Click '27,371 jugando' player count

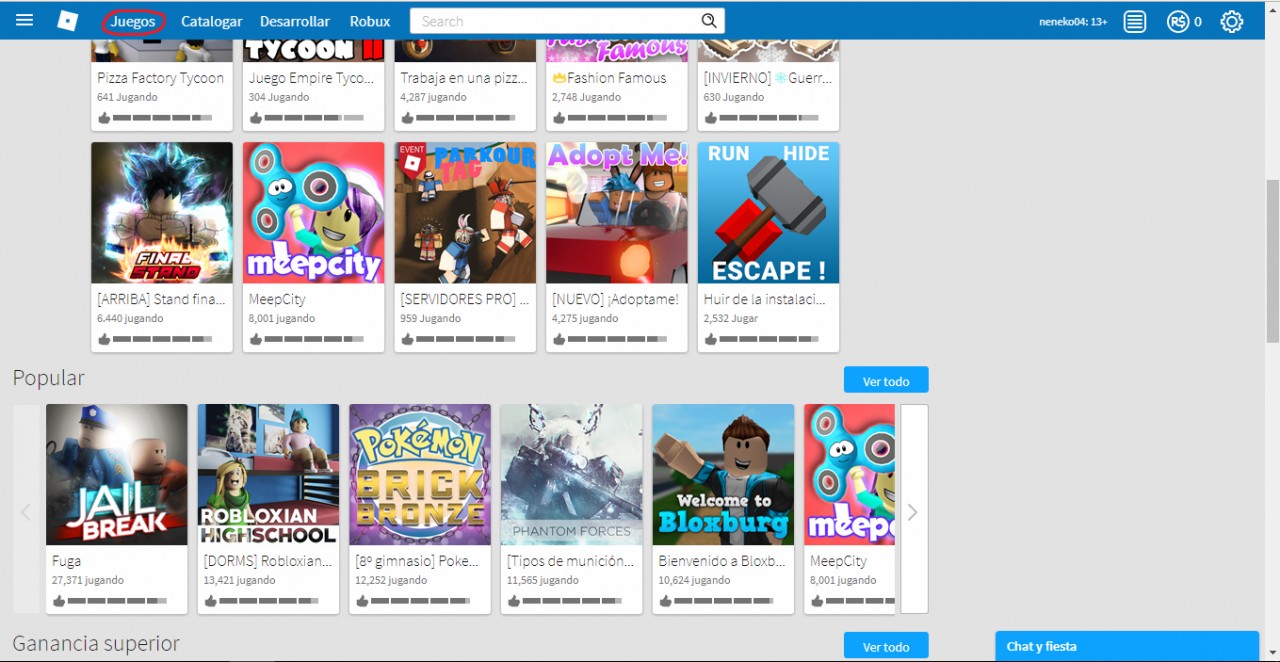coord(88,580)
